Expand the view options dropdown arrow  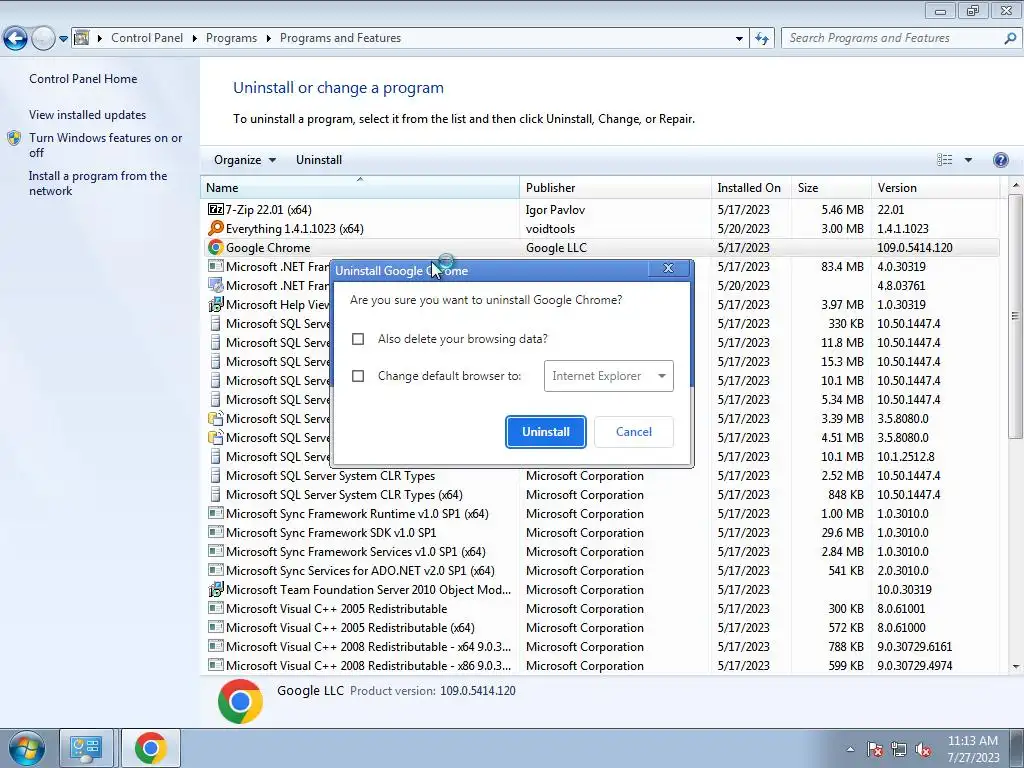point(968,160)
